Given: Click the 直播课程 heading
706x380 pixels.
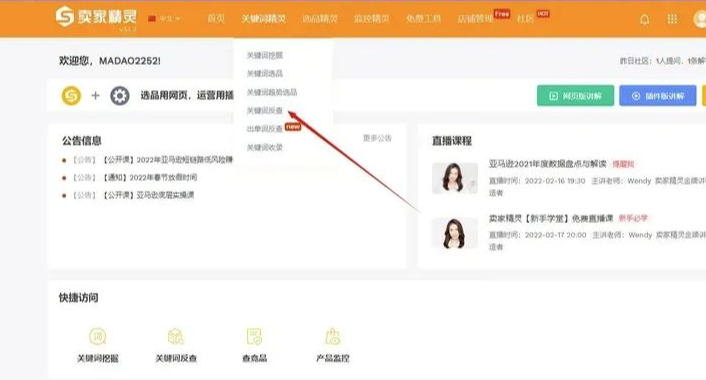Looking at the screenshot, I should [x=452, y=141].
